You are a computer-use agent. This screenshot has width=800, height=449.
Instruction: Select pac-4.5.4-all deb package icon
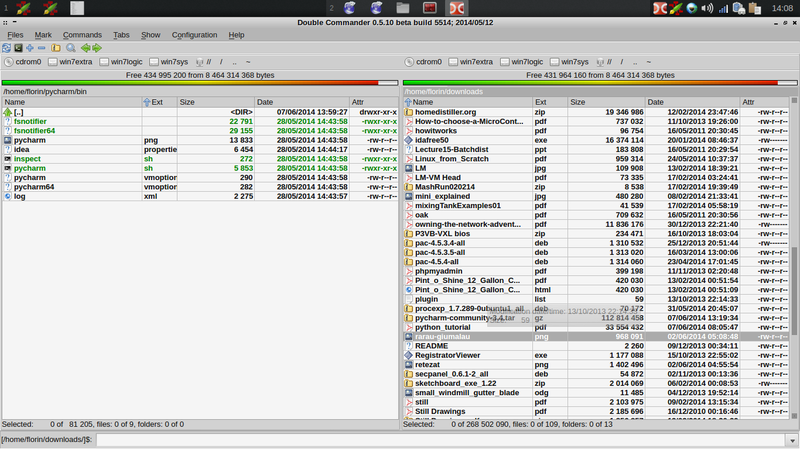click(x=409, y=262)
